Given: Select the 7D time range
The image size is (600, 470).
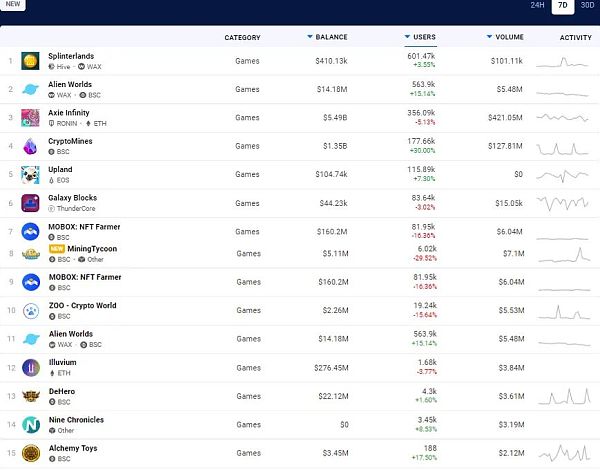Looking at the screenshot, I should click(562, 6).
